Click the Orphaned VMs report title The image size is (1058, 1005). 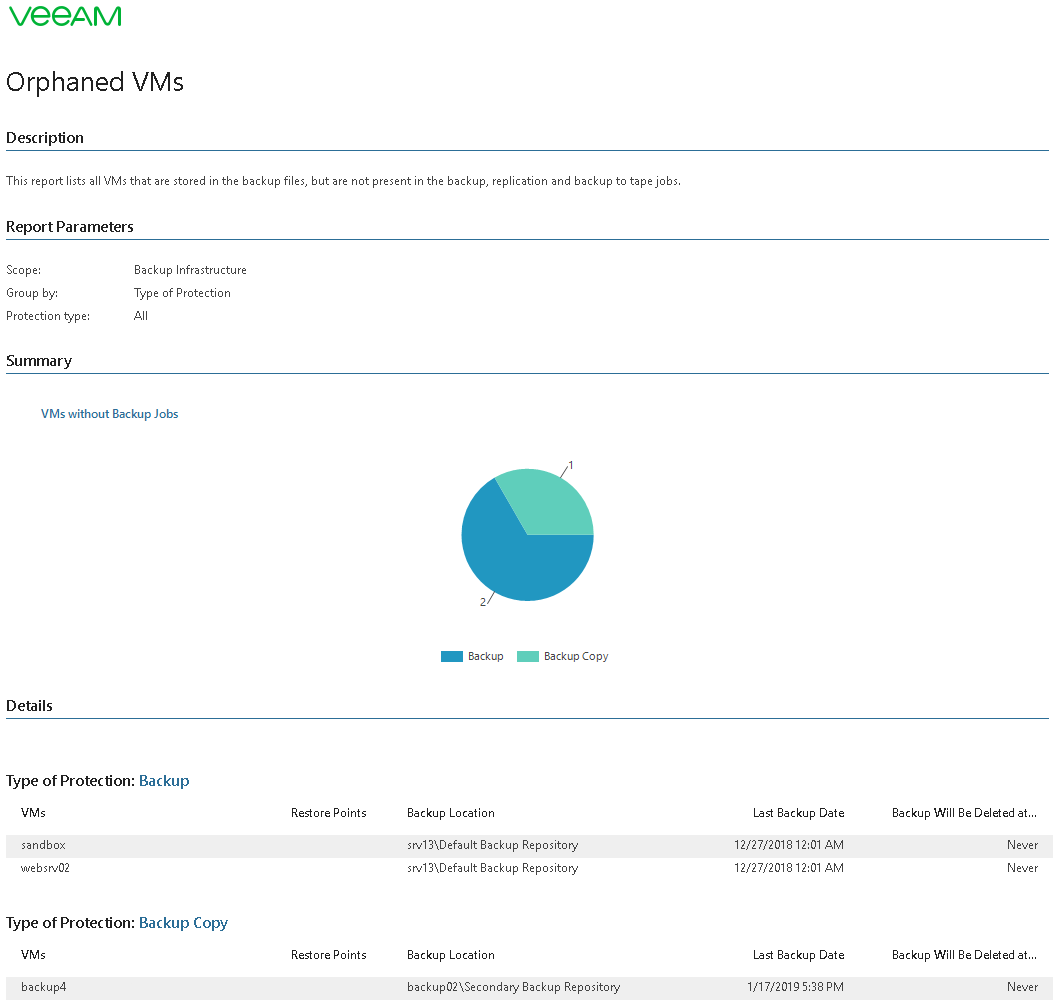click(x=95, y=82)
